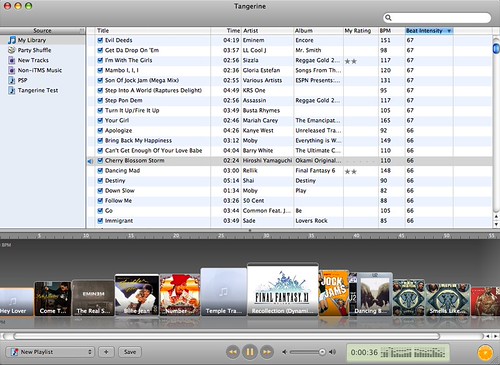Open the New Playlist dropdown
Image resolution: width=500 pixels, height=365 pixels.
tap(50, 352)
